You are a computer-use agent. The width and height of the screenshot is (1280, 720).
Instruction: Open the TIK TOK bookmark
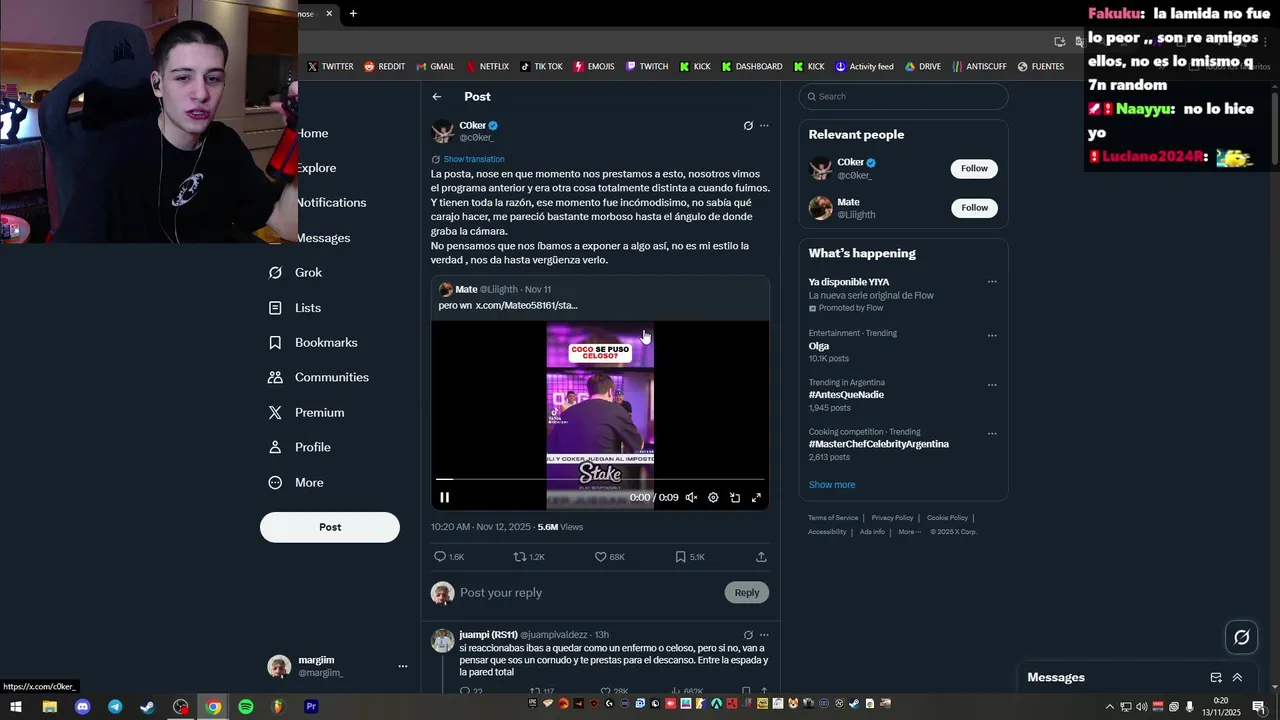click(541, 67)
